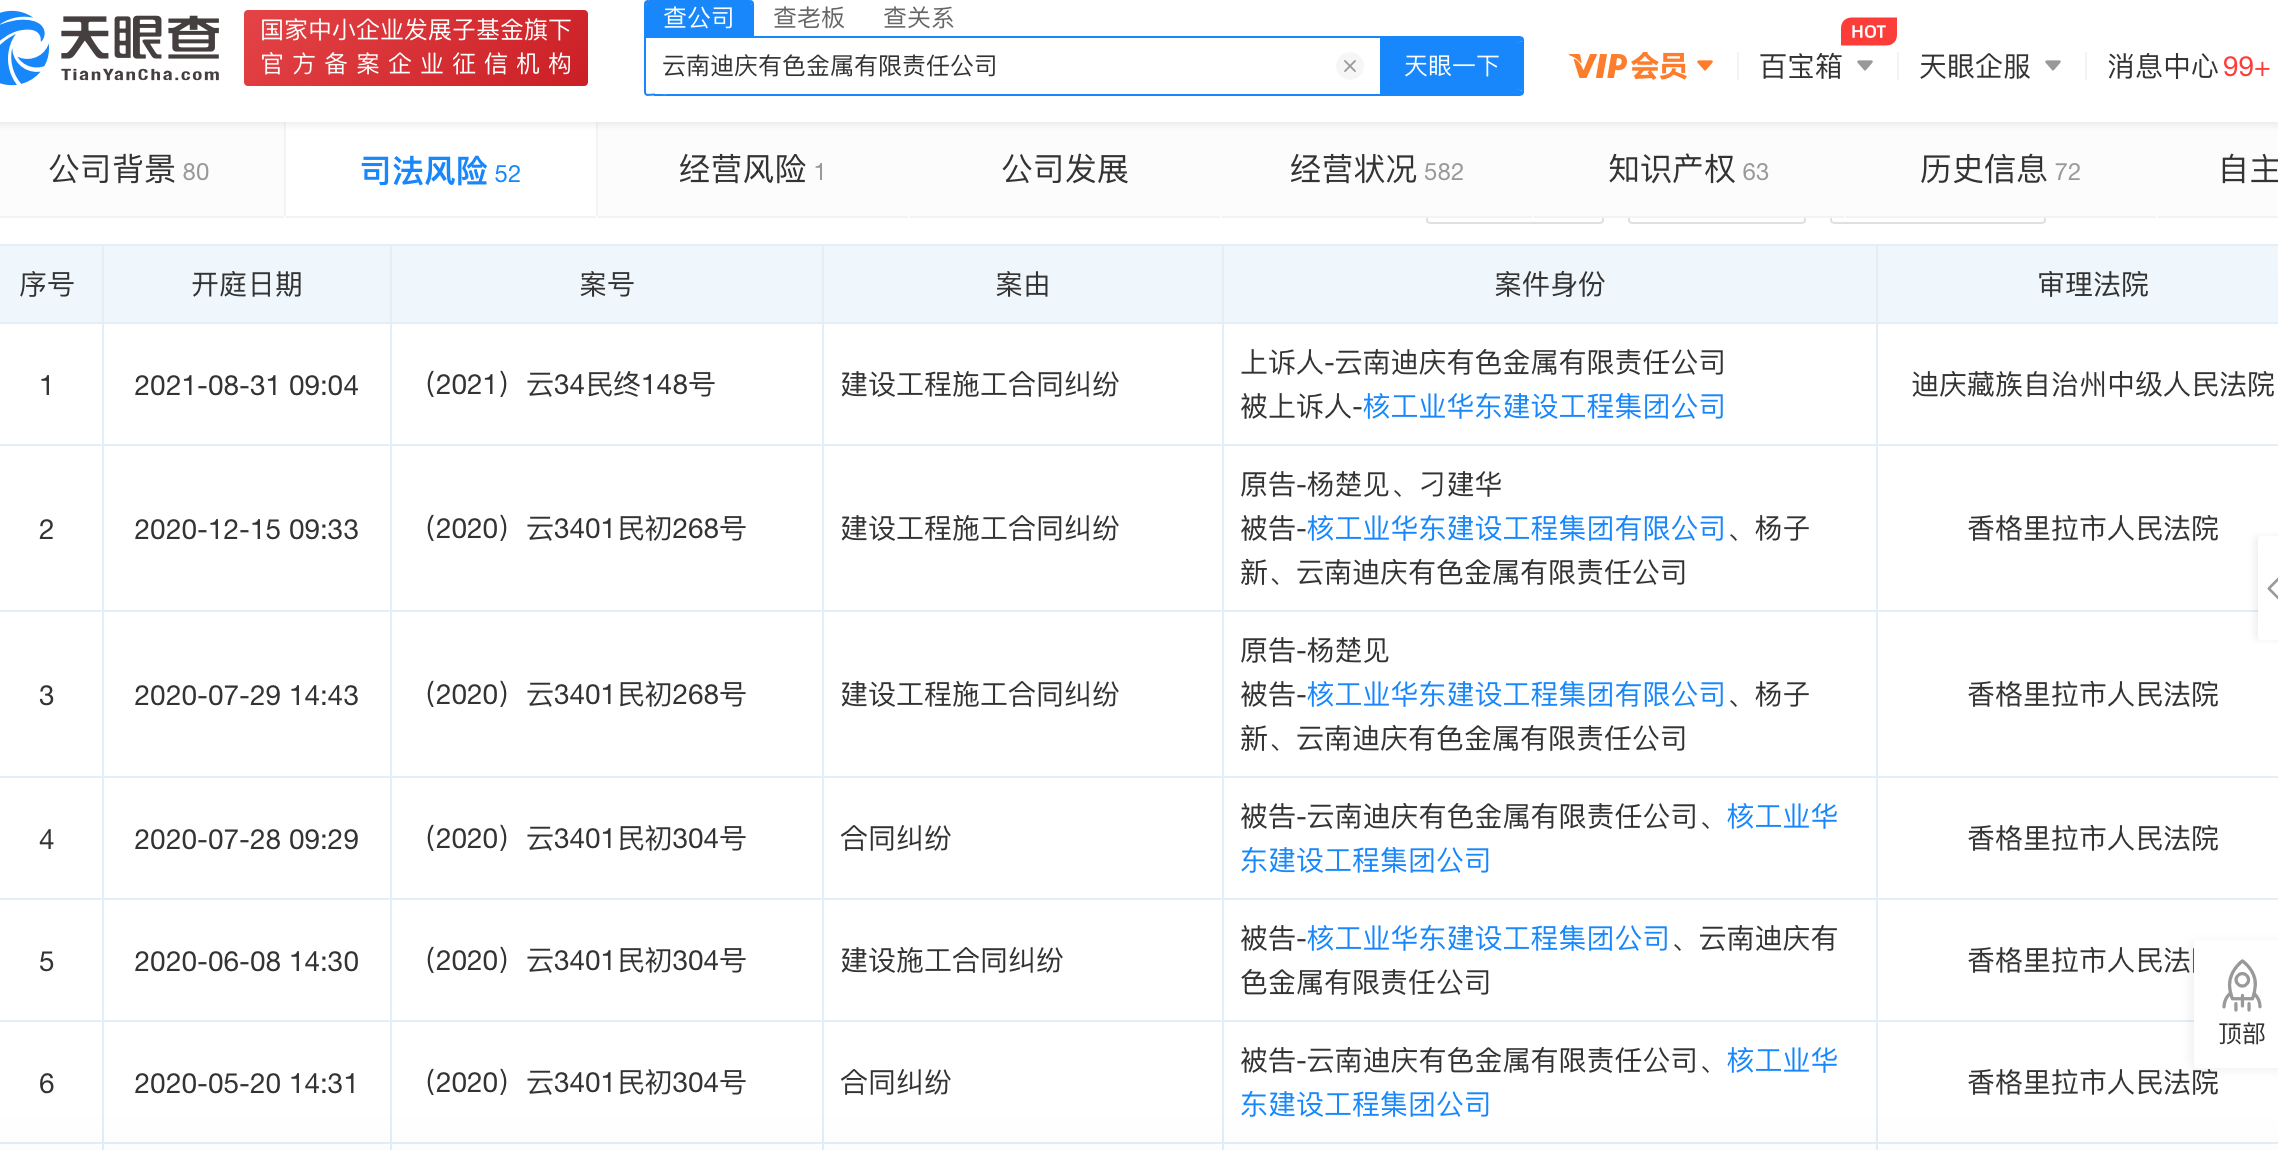Select the 查公司 search tab
This screenshot has height=1150, width=2278.
point(698,17)
